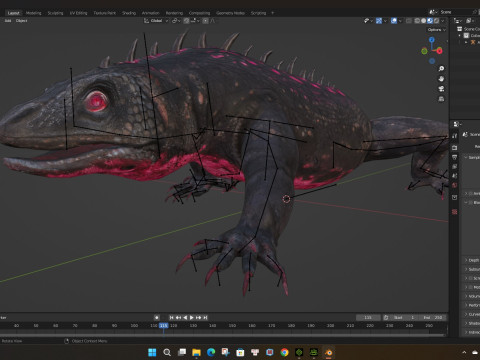Open the viewport Options dropdown
The width and height of the screenshot is (480, 360).
pos(437,30)
